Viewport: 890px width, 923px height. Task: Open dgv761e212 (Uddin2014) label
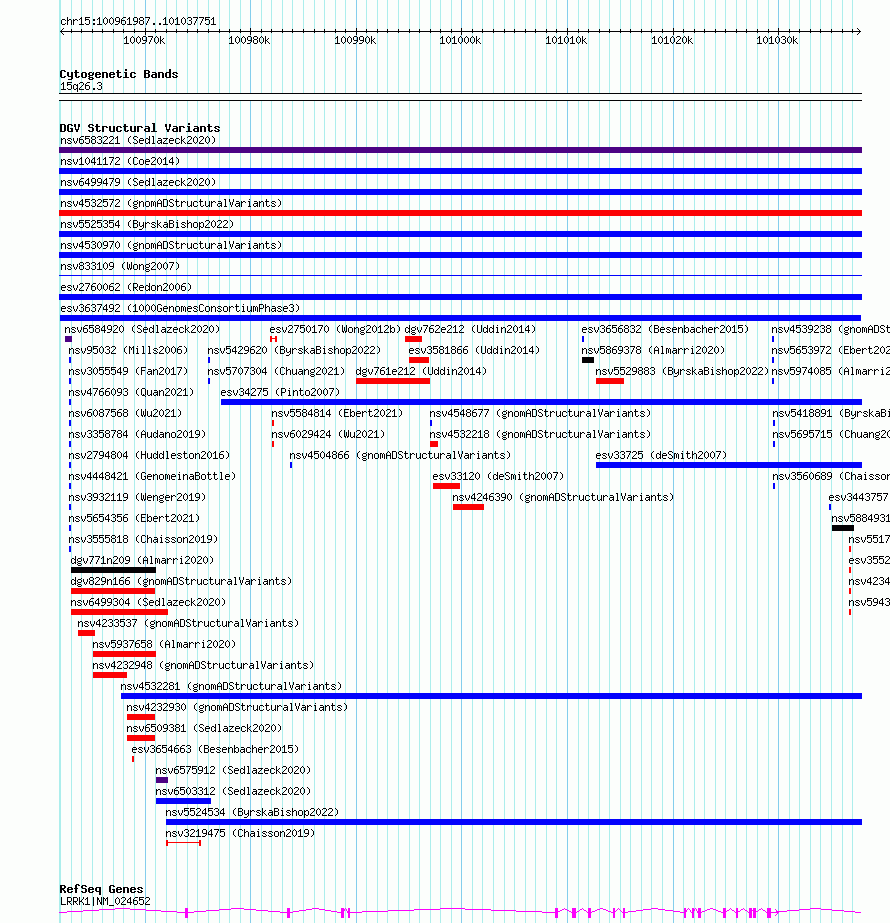point(421,371)
